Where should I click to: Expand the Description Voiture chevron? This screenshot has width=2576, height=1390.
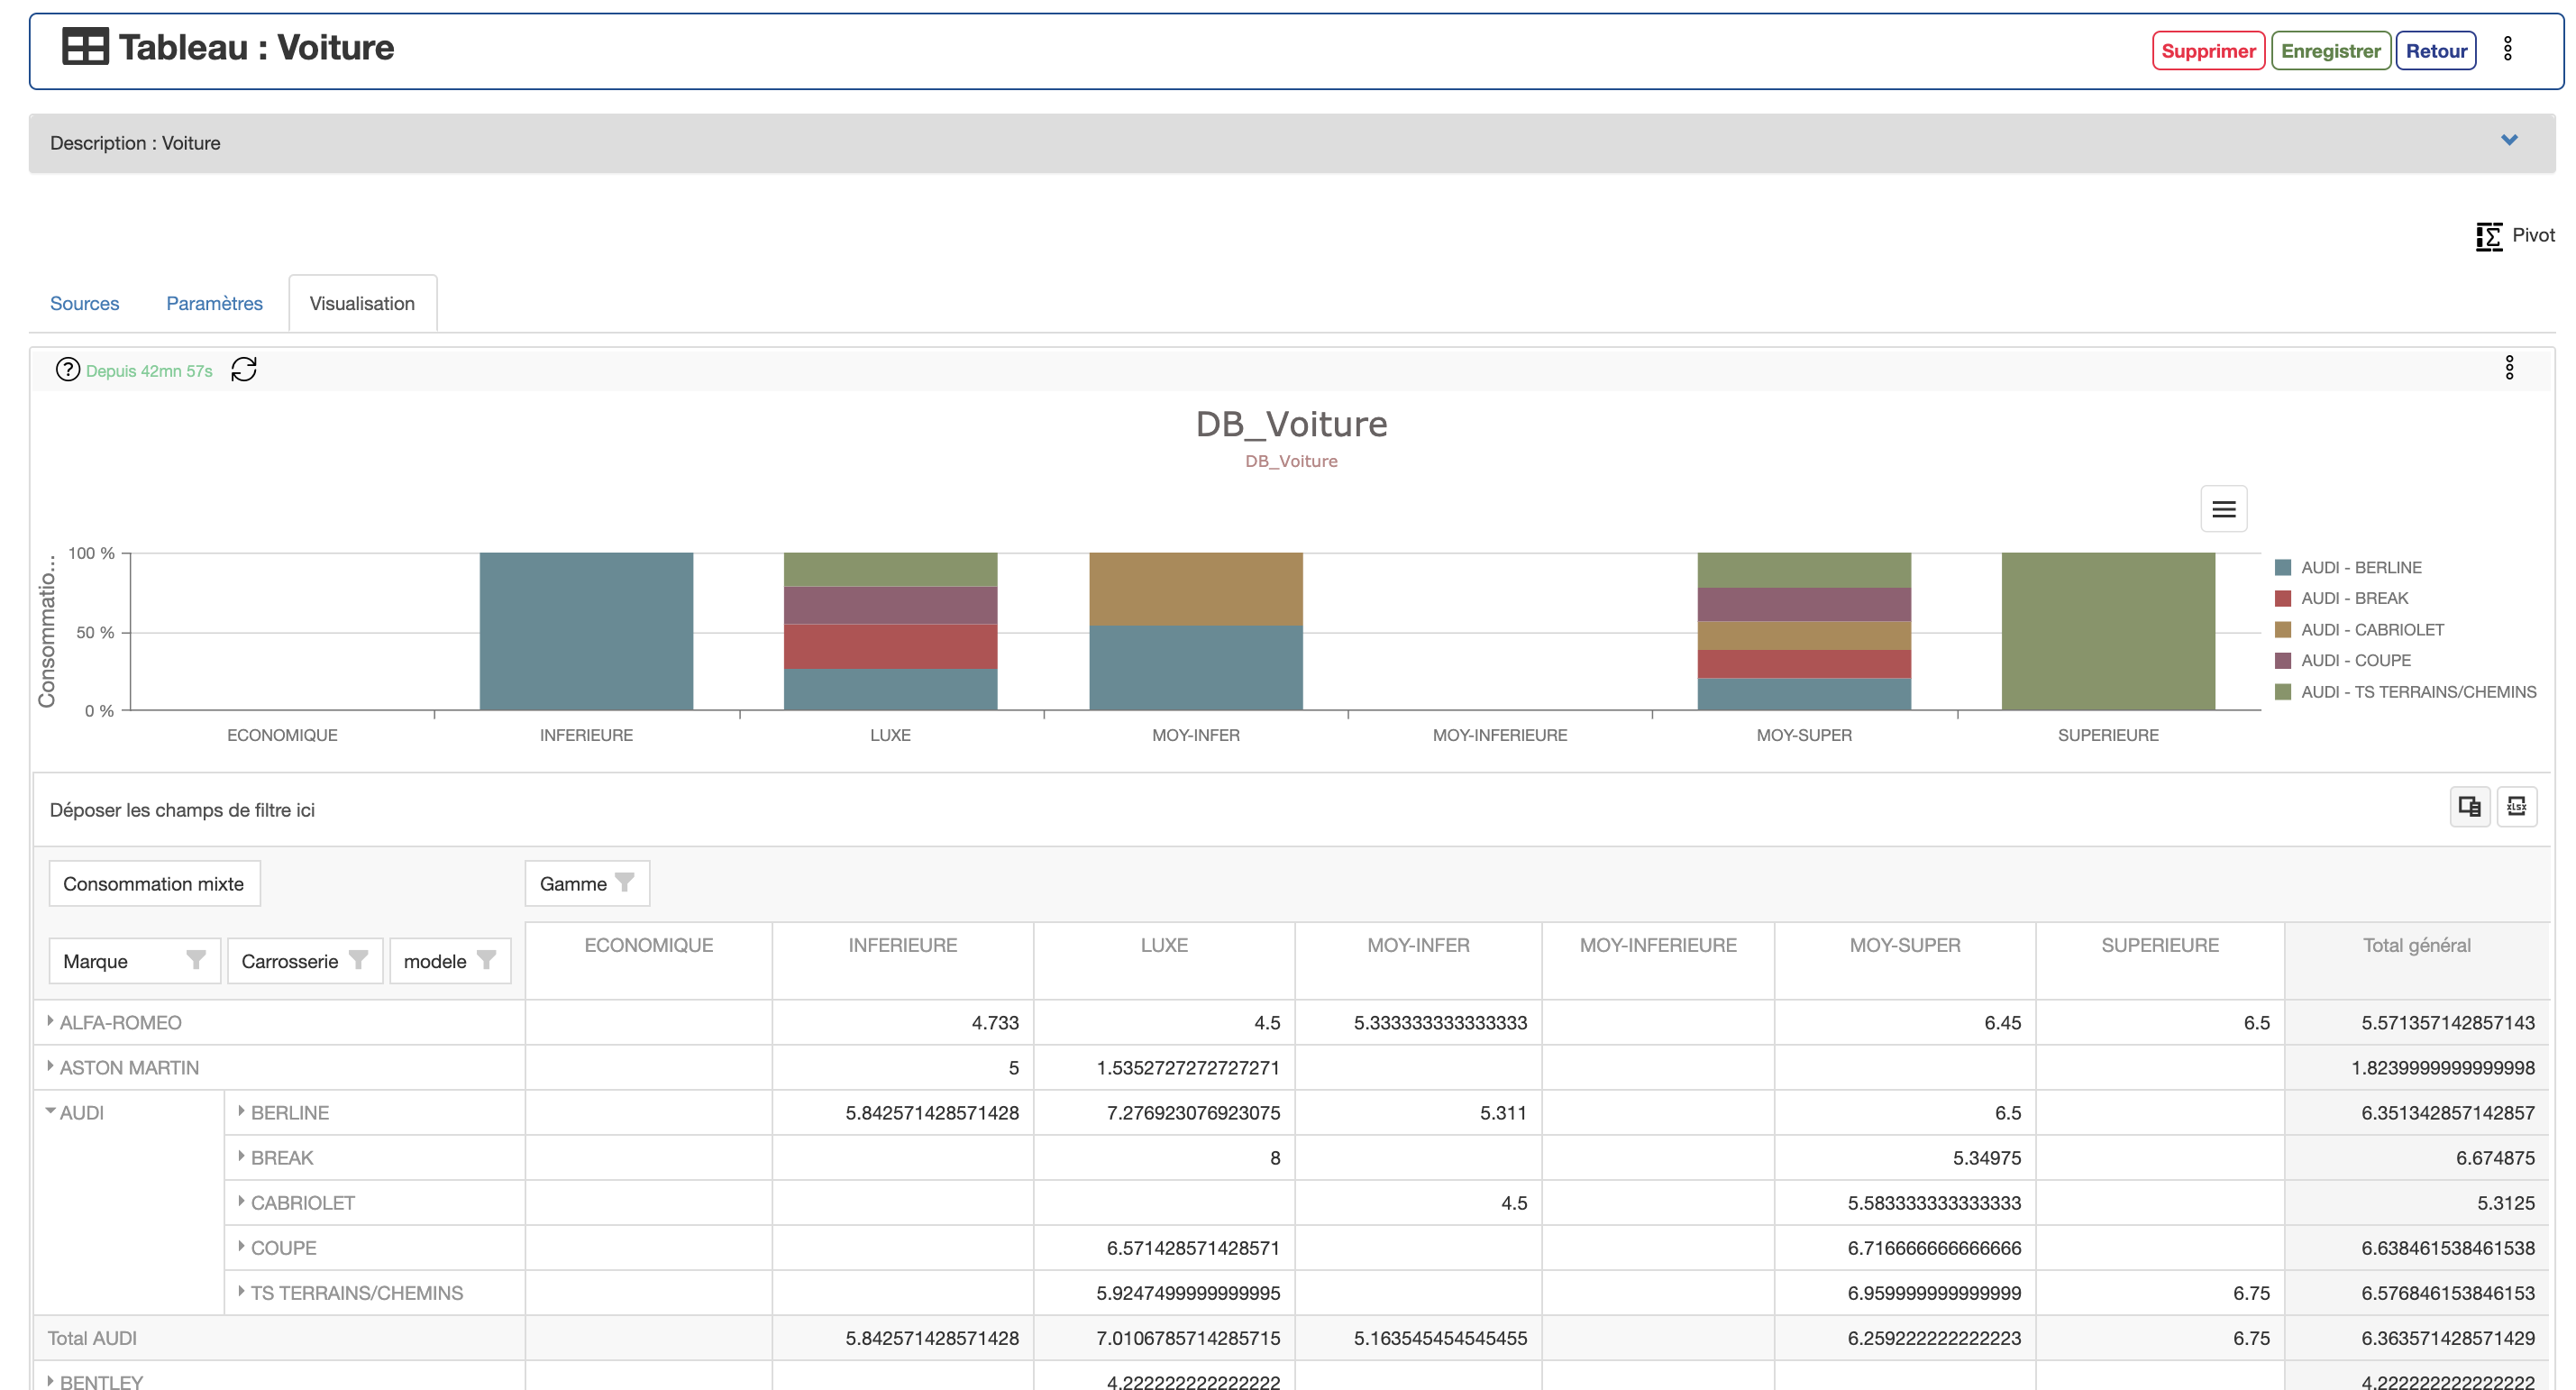2508,141
